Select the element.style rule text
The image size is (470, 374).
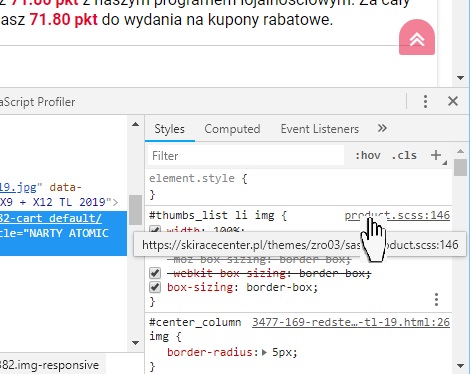click(x=192, y=178)
